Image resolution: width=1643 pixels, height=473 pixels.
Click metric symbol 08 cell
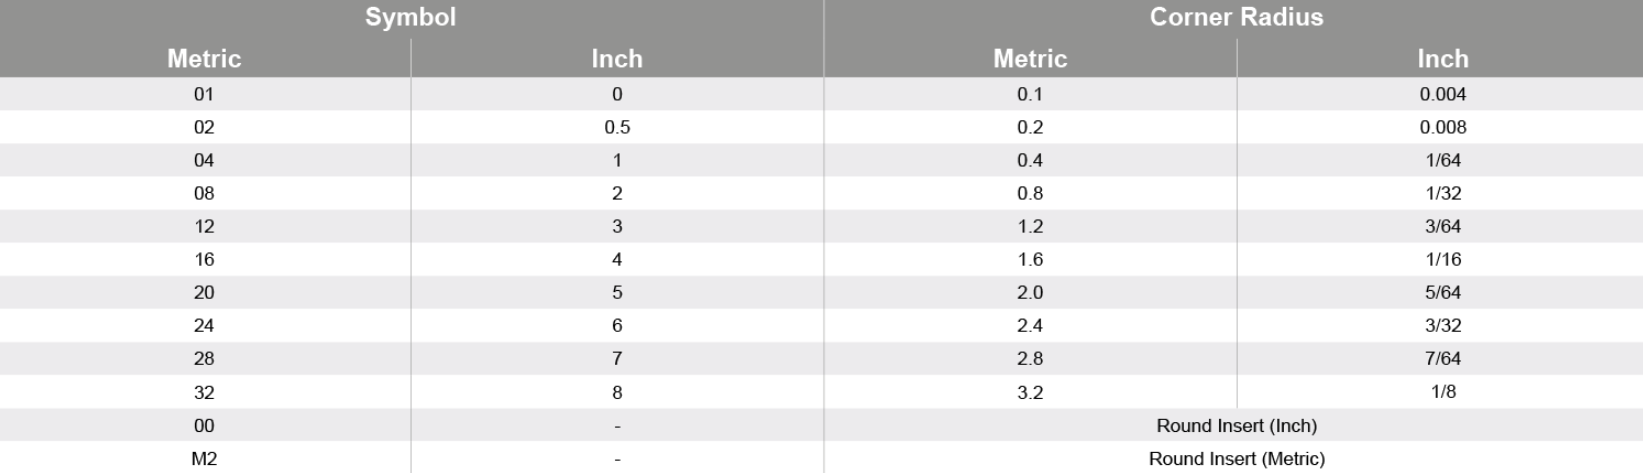[x=205, y=193]
